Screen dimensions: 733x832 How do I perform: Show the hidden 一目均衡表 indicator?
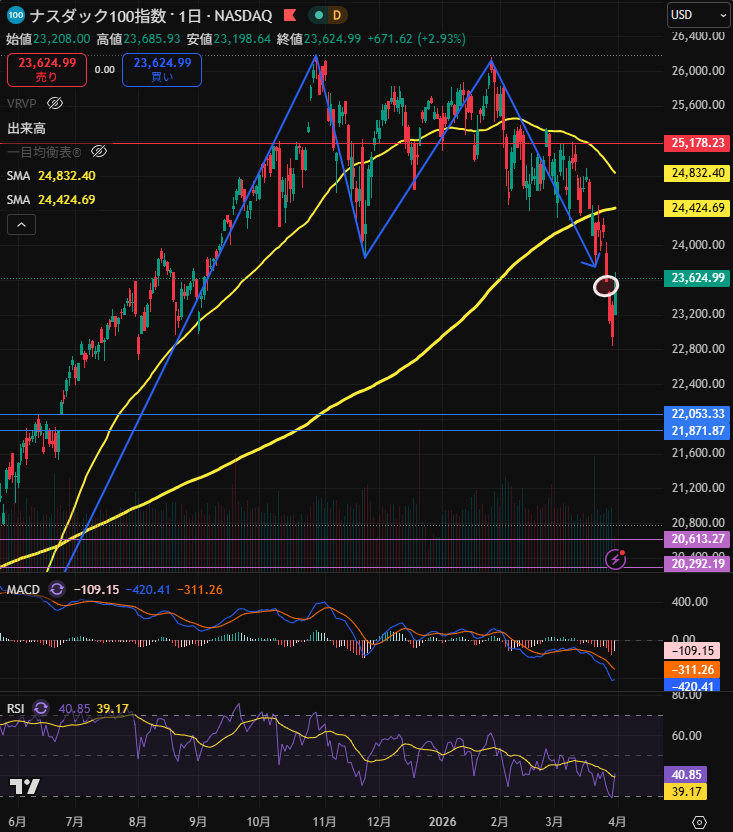pyautogui.click(x=98, y=151)
